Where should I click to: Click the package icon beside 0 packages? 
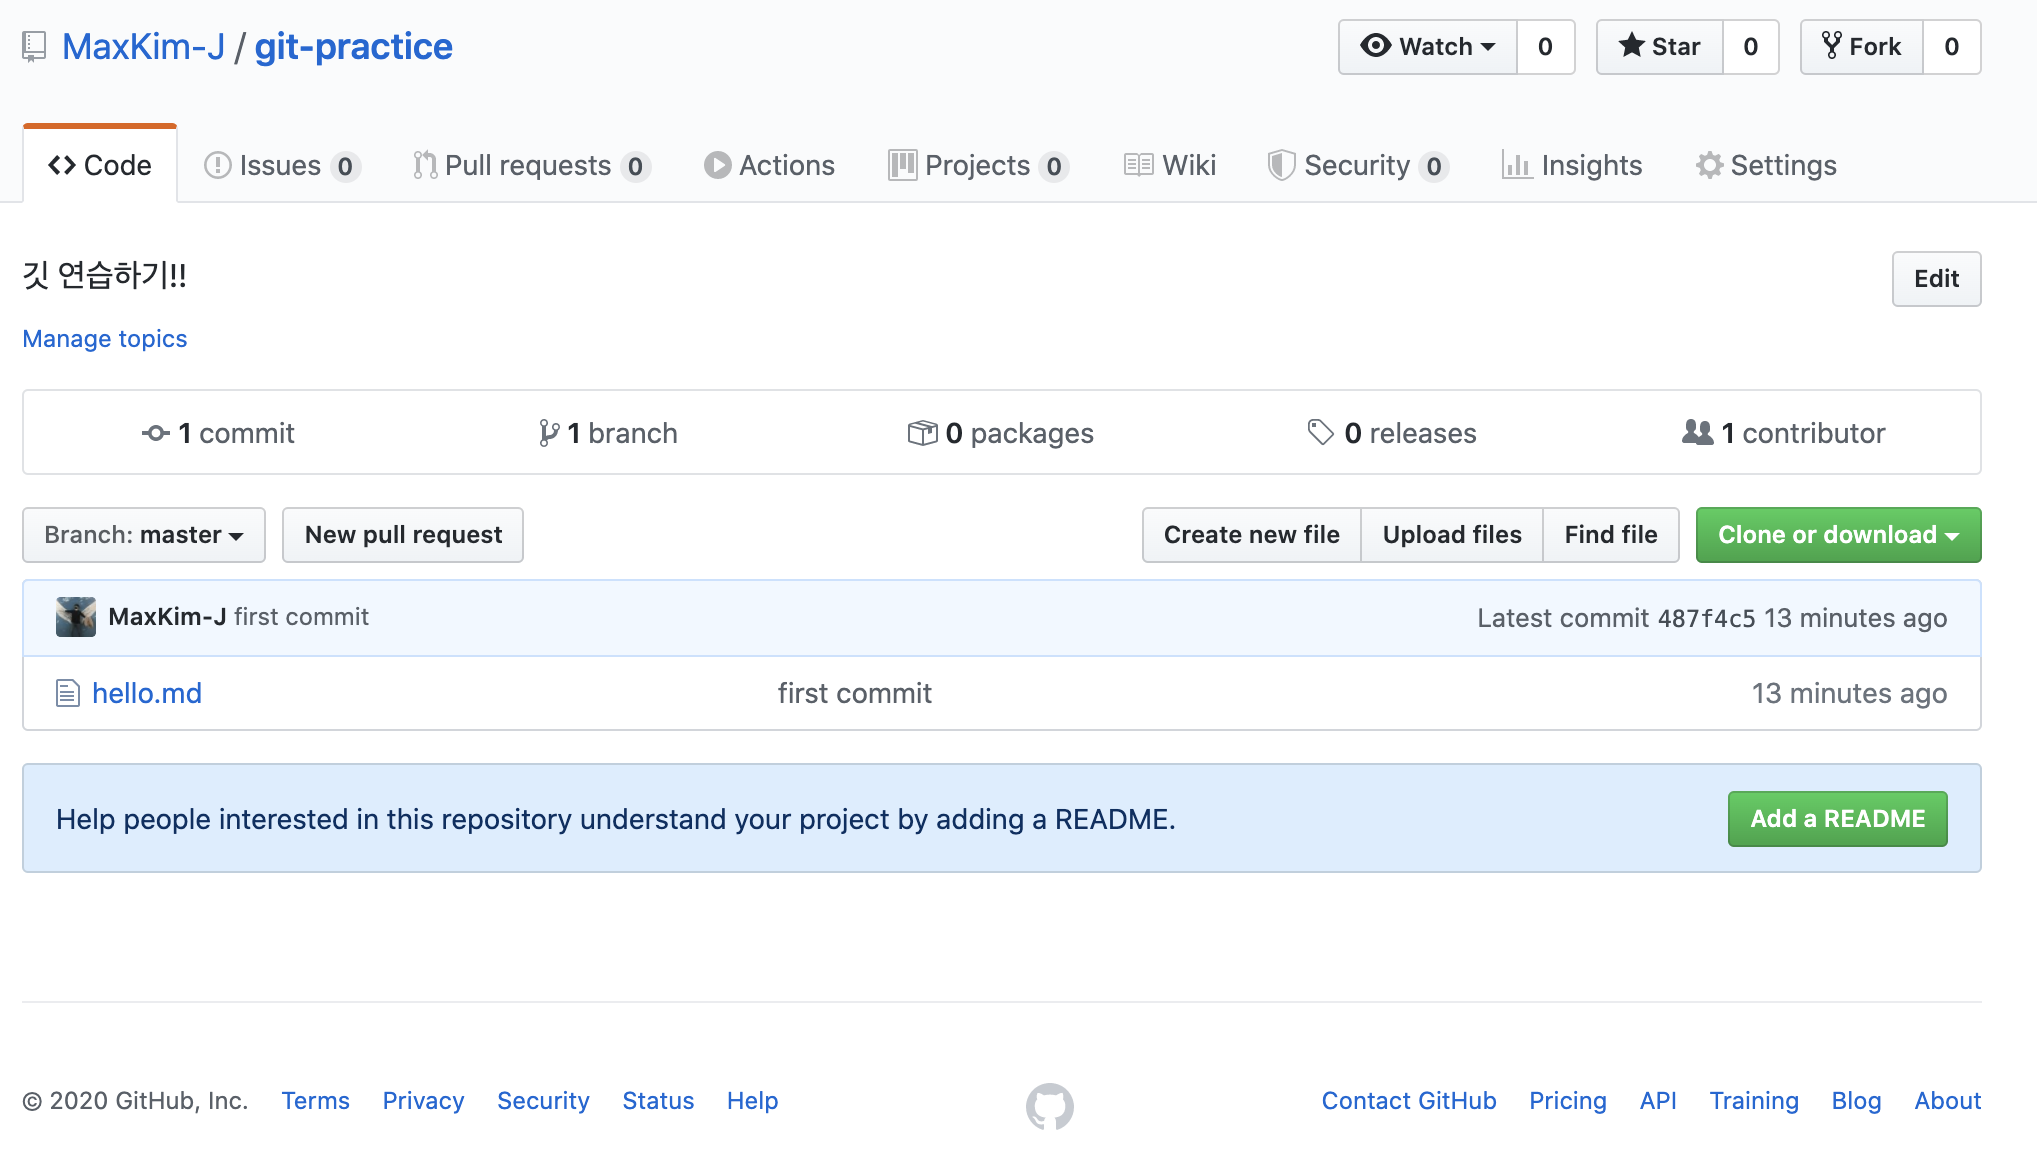pos(922,433)
